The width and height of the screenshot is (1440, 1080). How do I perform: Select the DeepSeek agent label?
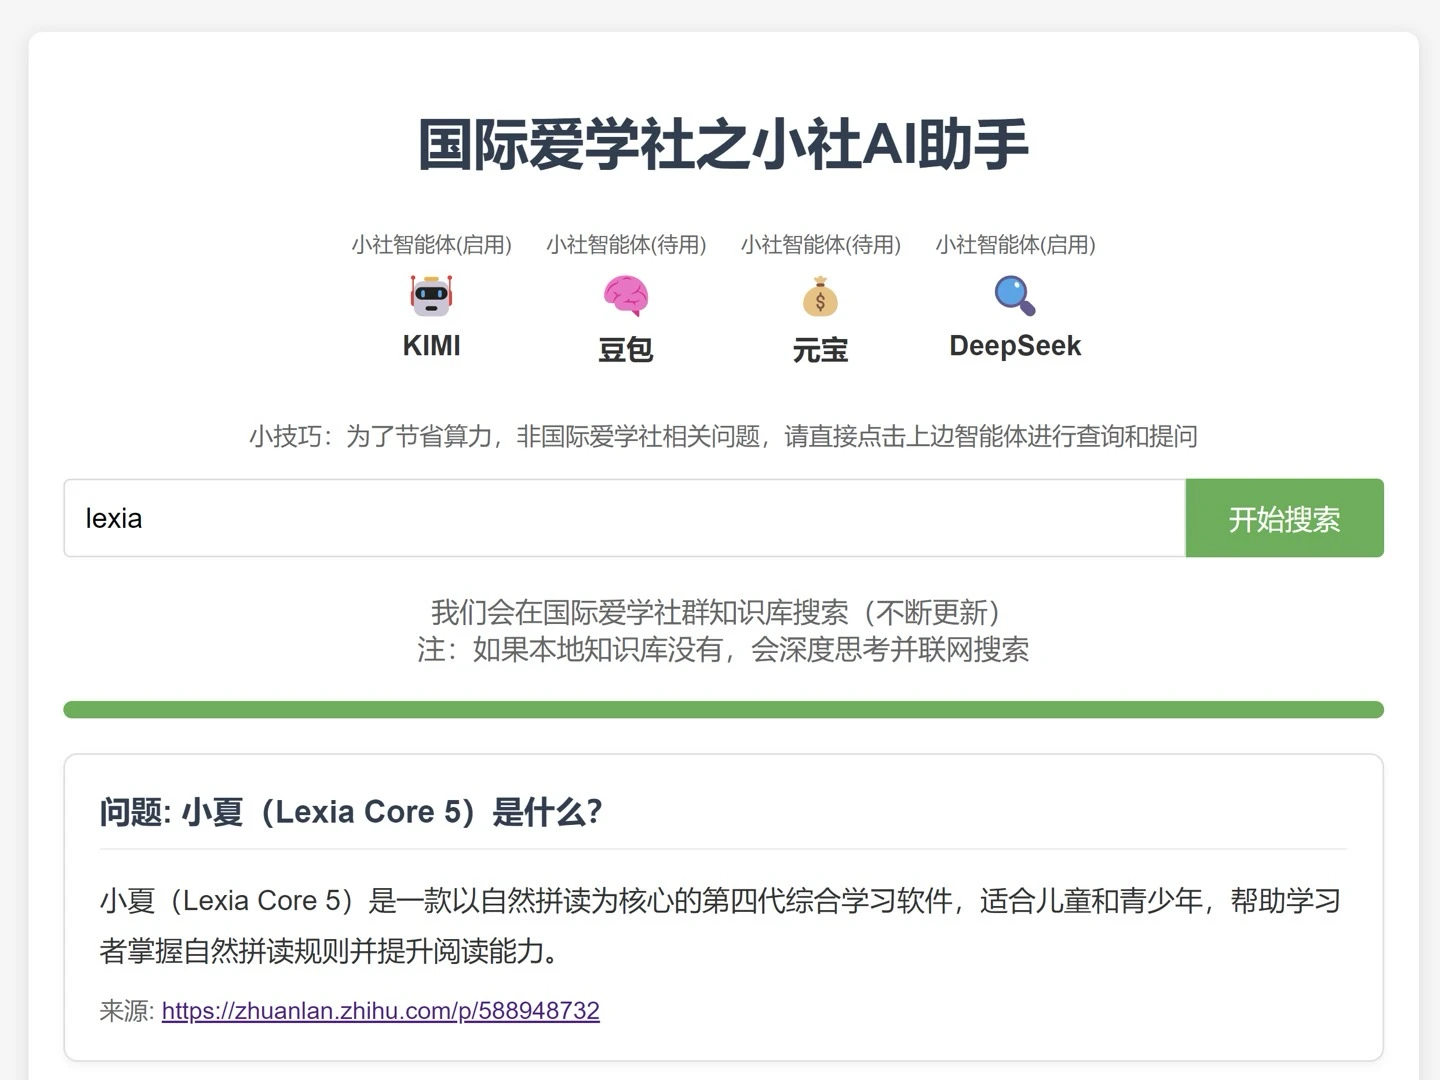1015,346
